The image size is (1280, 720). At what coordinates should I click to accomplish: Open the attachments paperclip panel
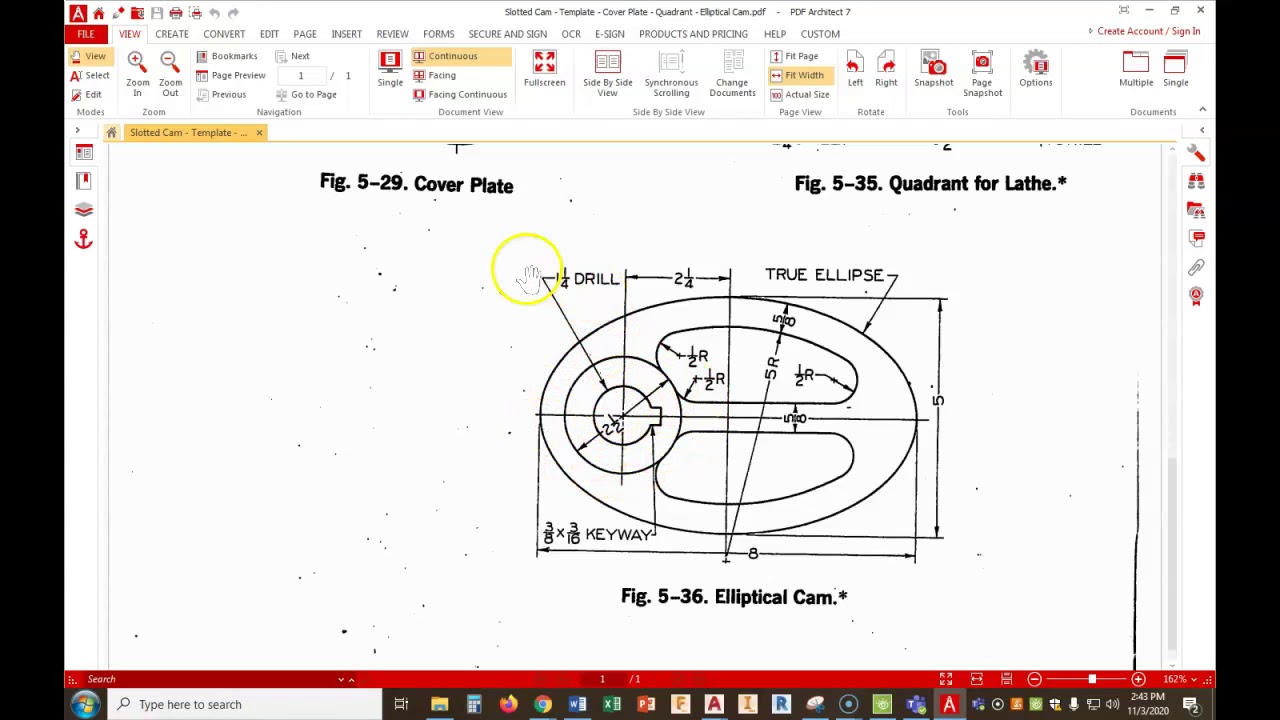(1196, 267)
